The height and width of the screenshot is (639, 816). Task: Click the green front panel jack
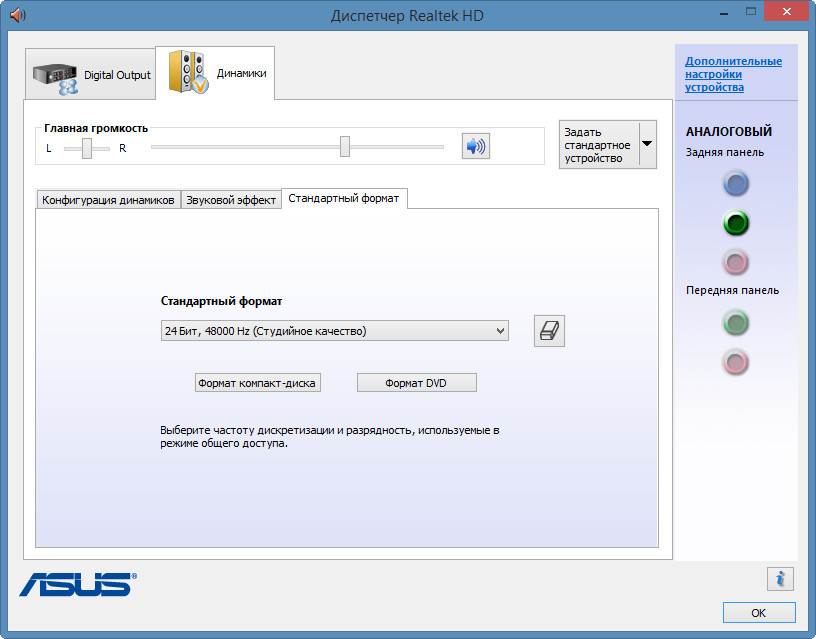point(736,322)
